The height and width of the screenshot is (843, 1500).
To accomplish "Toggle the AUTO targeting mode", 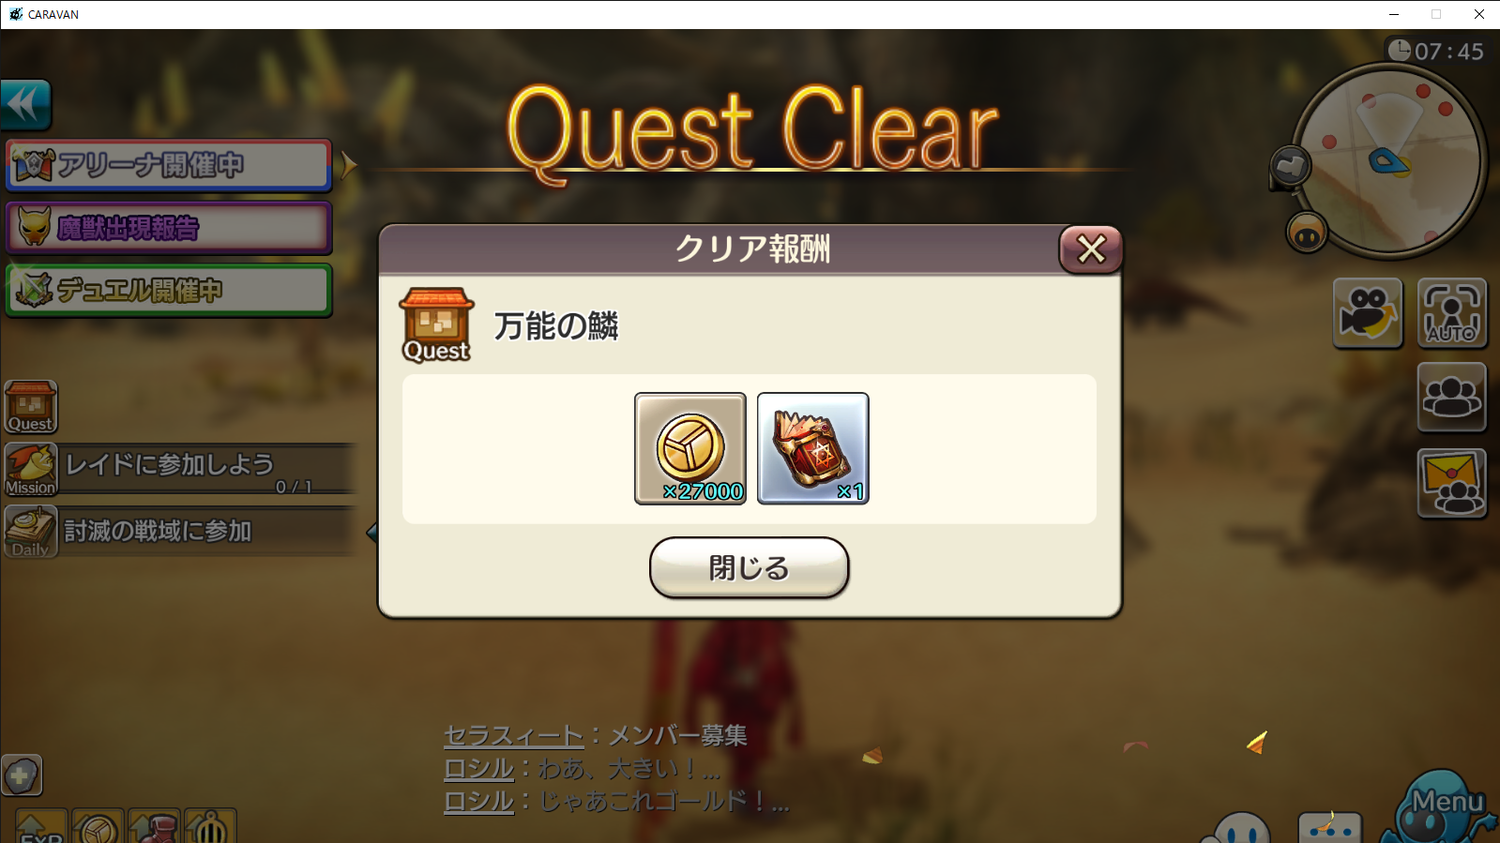I will 1452,314.
